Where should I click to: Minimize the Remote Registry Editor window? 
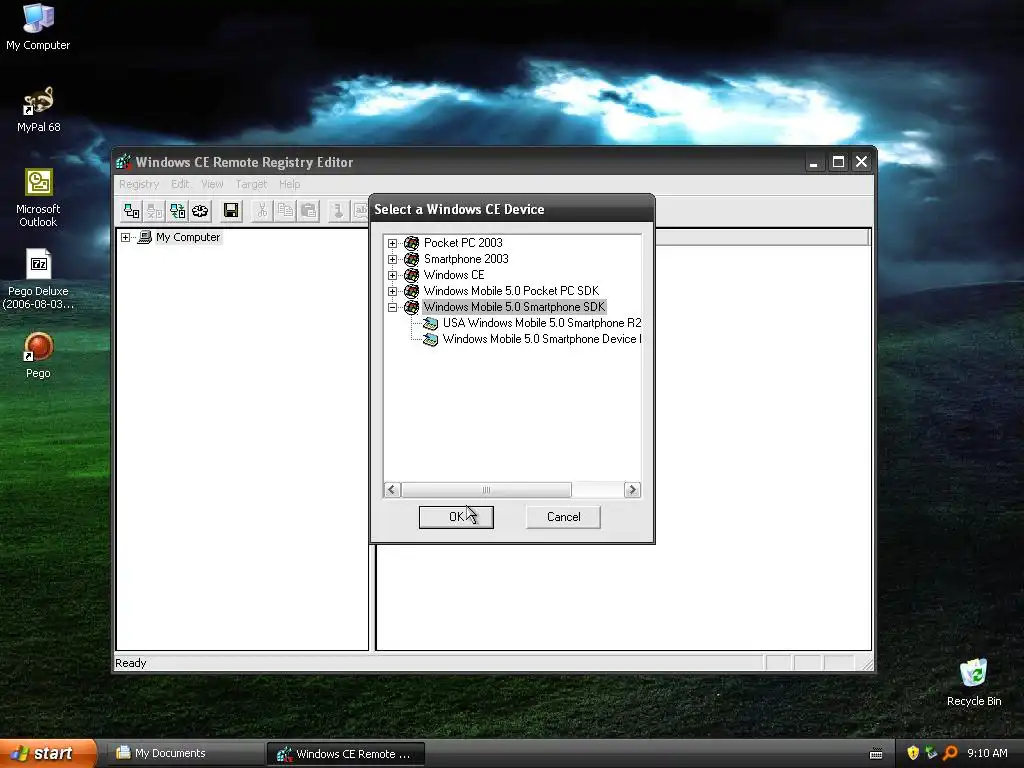pyautogui.click(x=814, y=162)
